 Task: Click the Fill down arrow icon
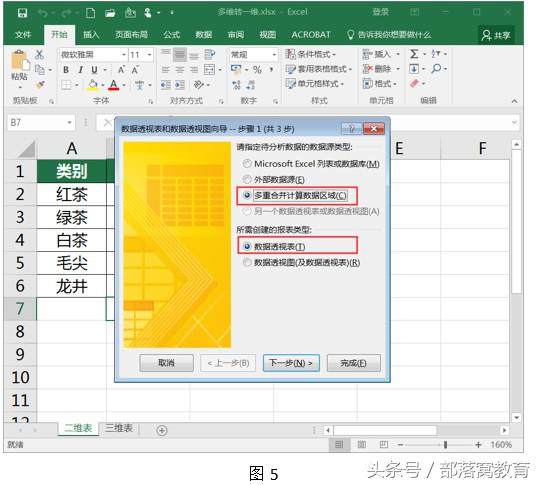pyautogui.click(x=414, y=69)
